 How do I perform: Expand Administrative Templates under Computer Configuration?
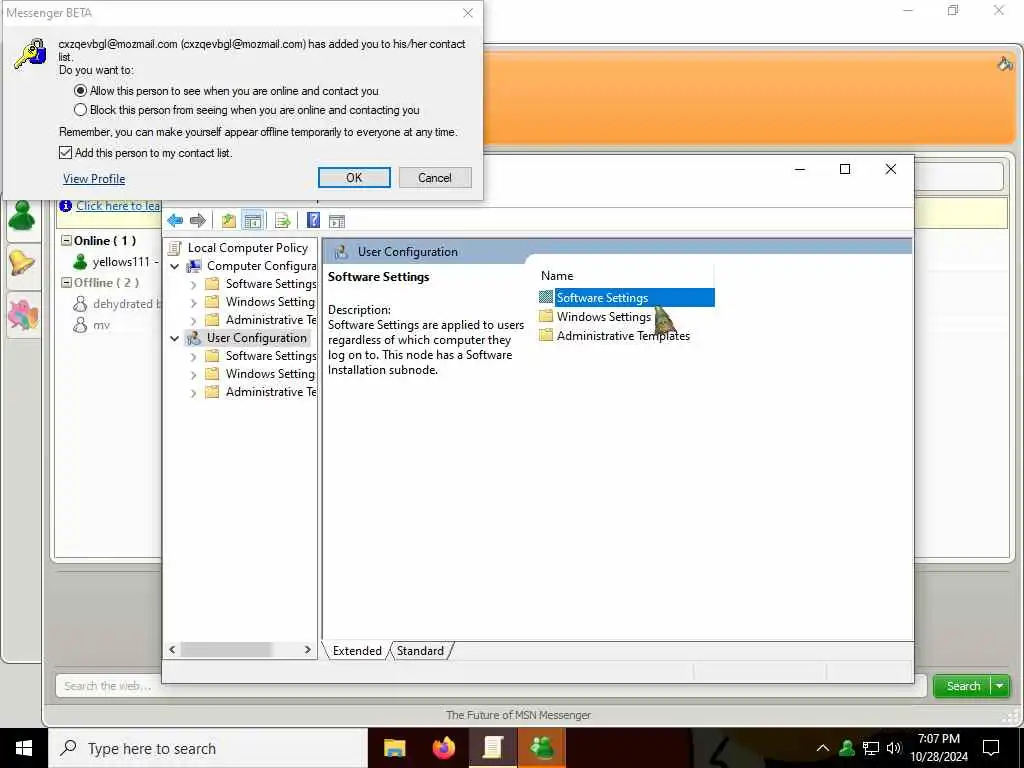pyautogui.click(x=193, y=321)
